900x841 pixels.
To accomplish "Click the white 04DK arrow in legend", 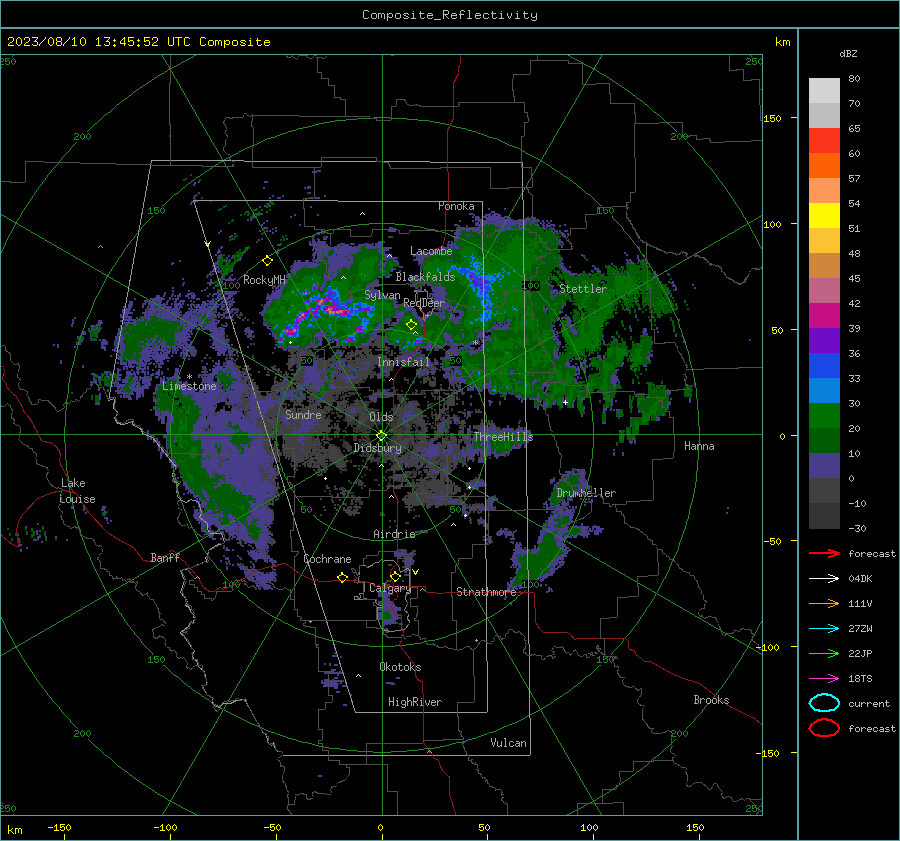I will (824, 578).
